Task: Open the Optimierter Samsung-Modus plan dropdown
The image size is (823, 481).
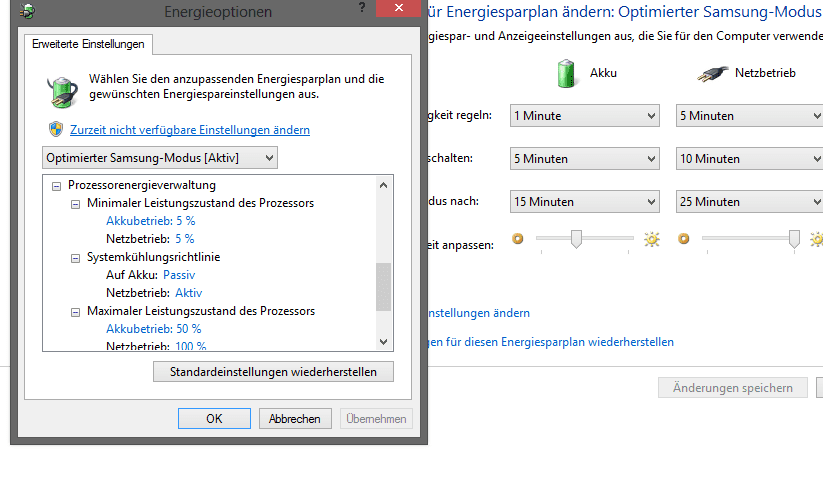Action: click(x=160, y=158)
